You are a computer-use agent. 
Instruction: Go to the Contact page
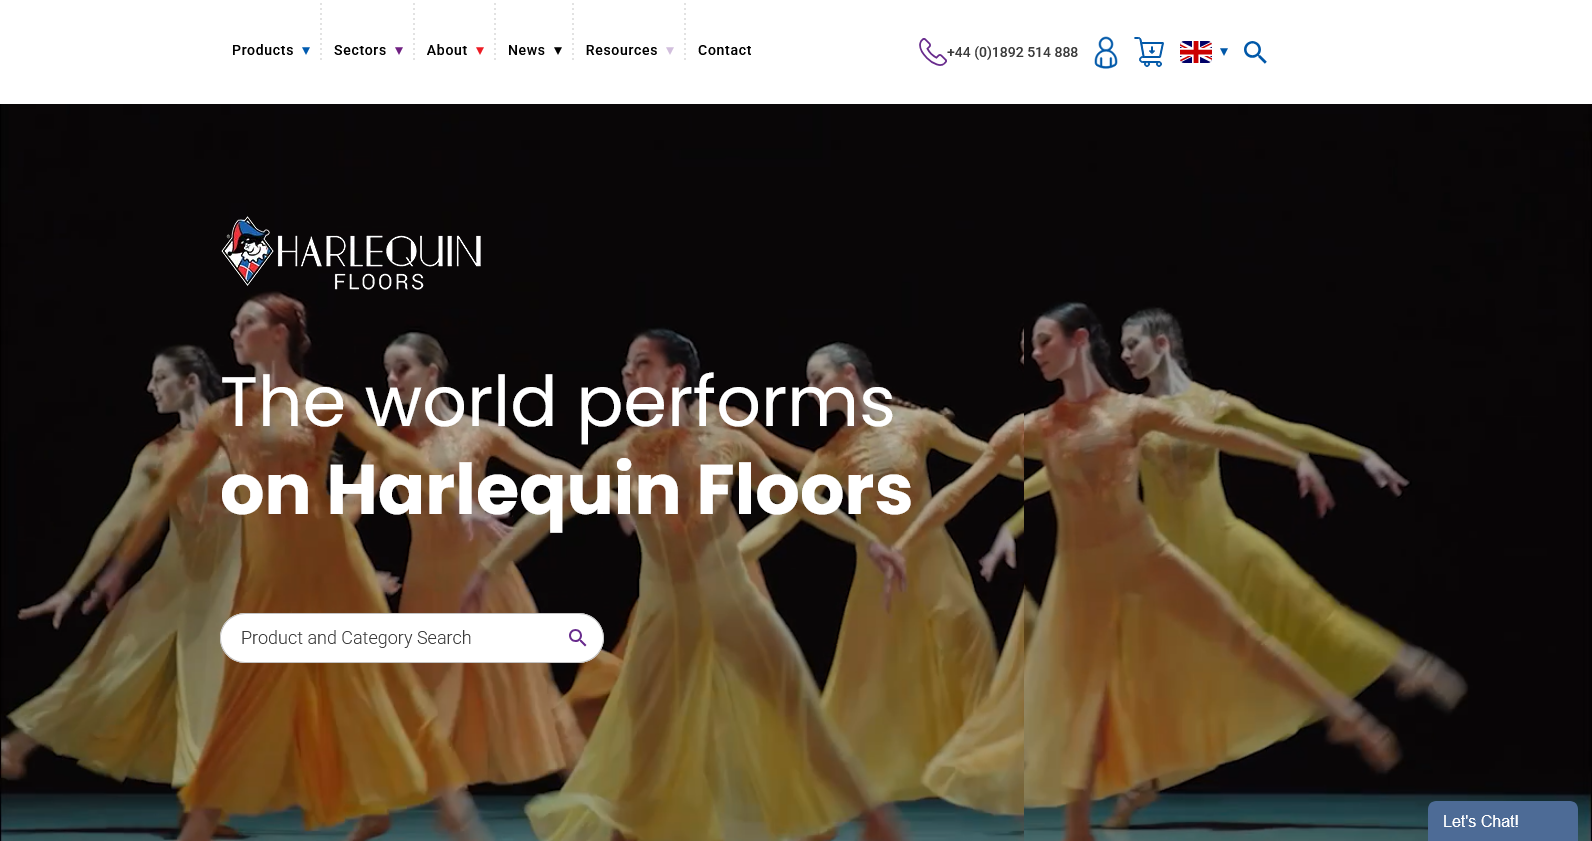[724, 50]
